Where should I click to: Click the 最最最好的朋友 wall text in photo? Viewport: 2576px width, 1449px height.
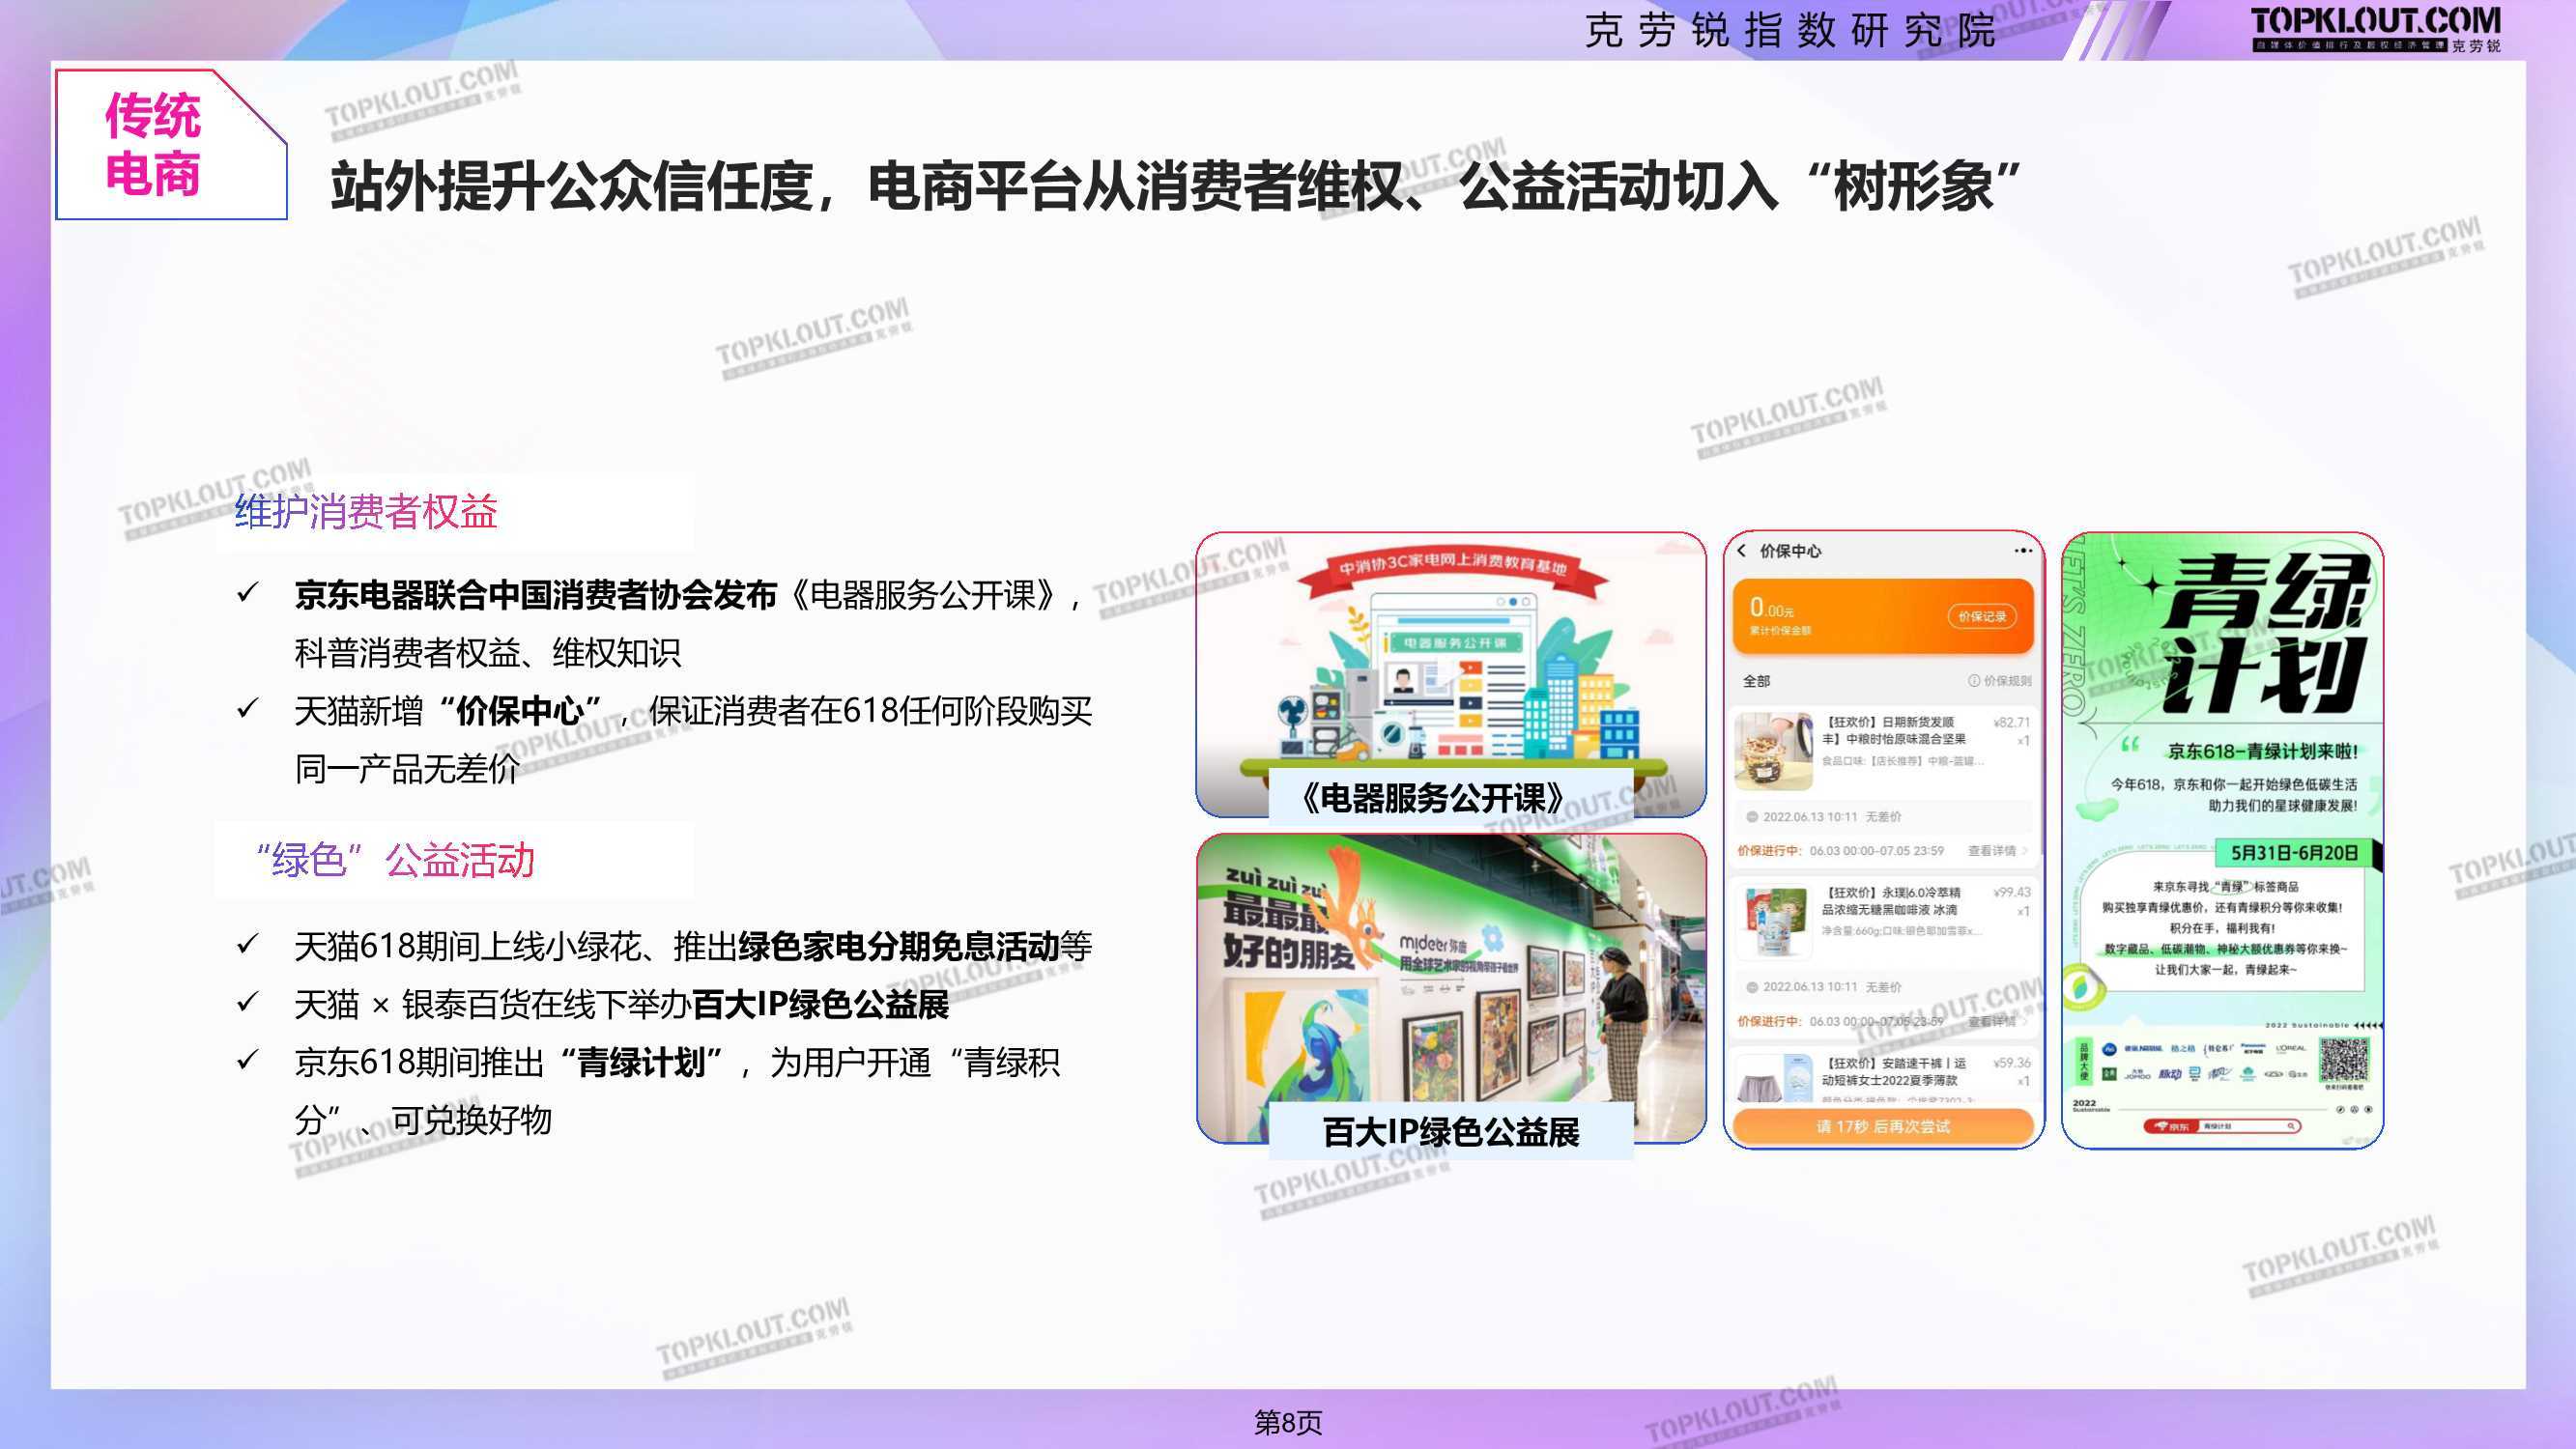point(1288,932)
